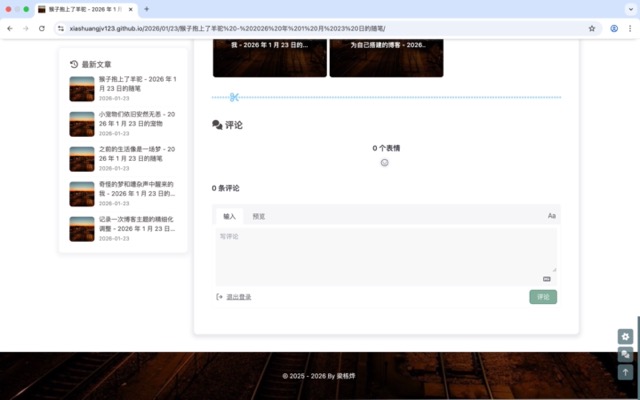Open article 小宠物们依旧安然无恙 from sidebar
This screenshot has width=640, height=400.
(x=137, y=118)
